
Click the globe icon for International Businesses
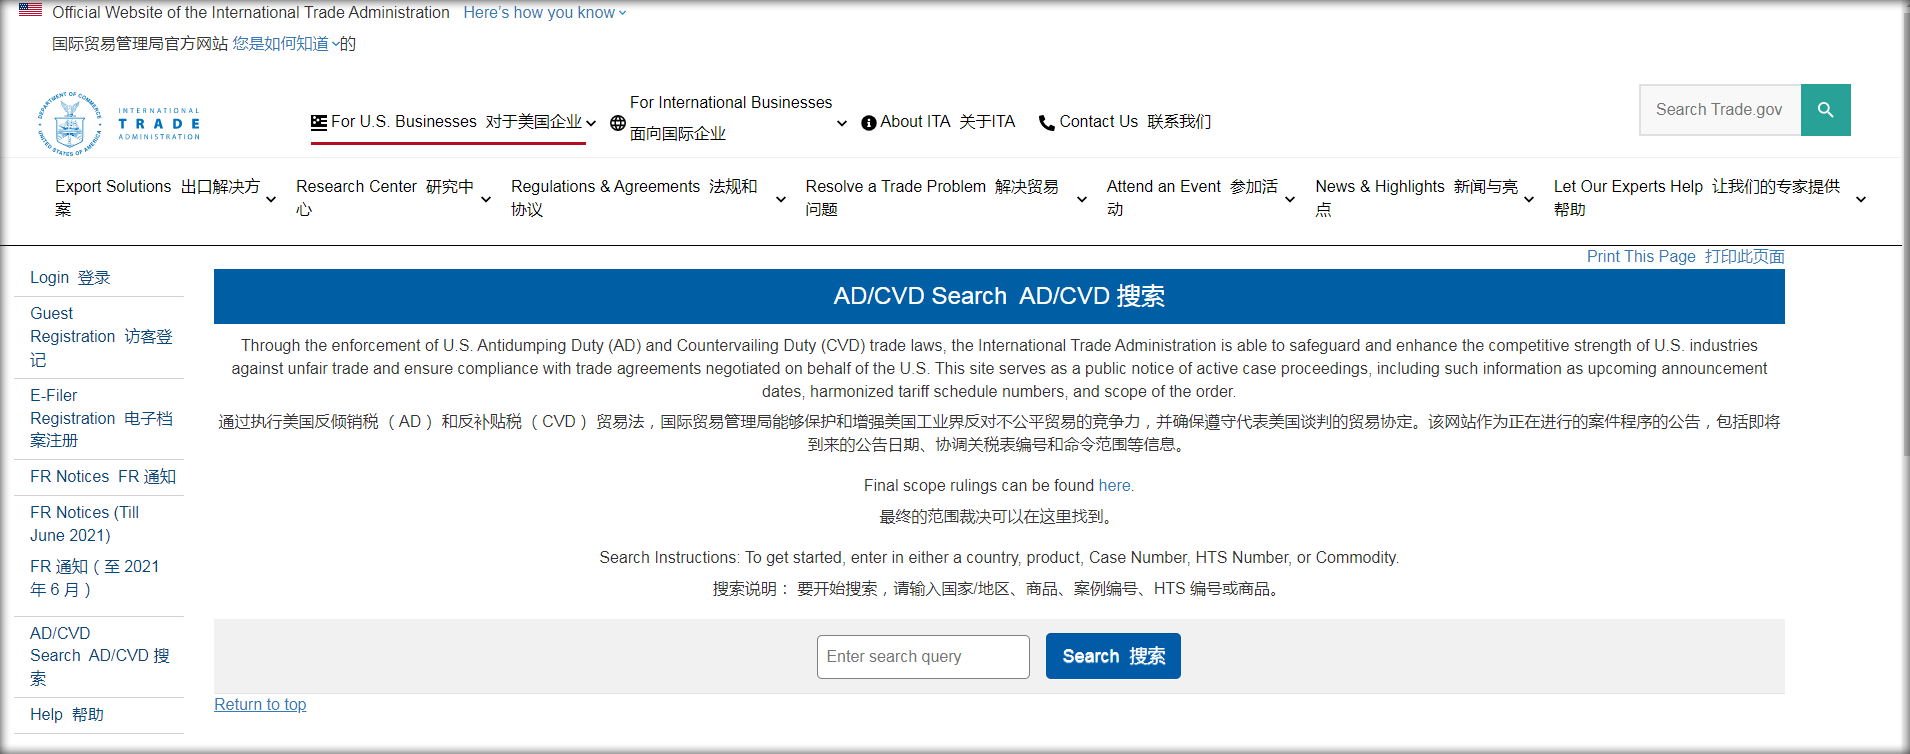click(x=618, y=123)
